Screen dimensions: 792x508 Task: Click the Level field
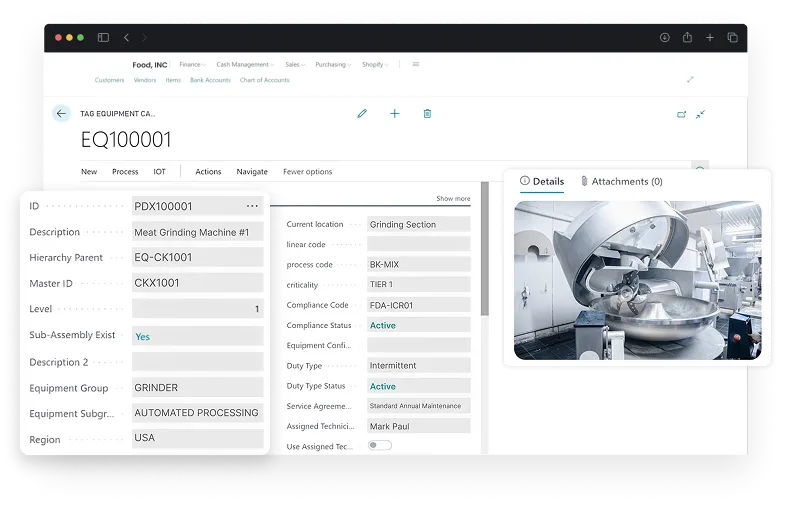[x=197, y=309]
